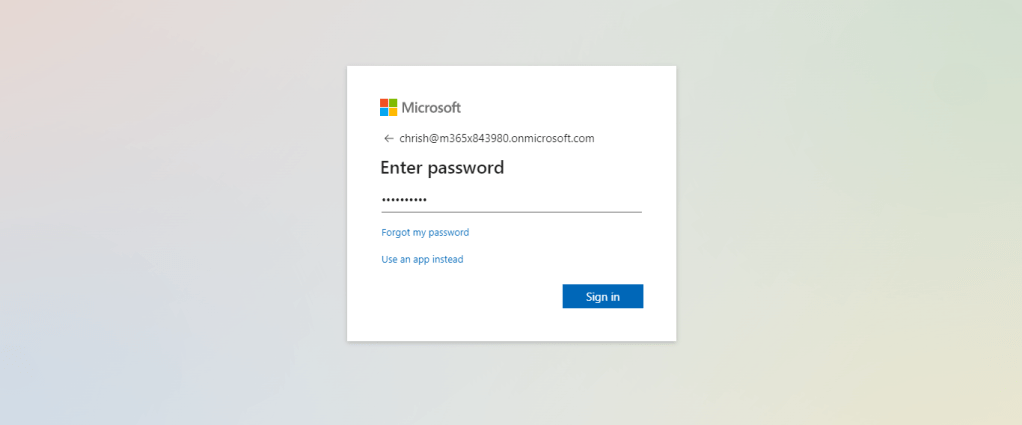
Task: Click the Enter password heading
Action: click(x=442, y=168)
